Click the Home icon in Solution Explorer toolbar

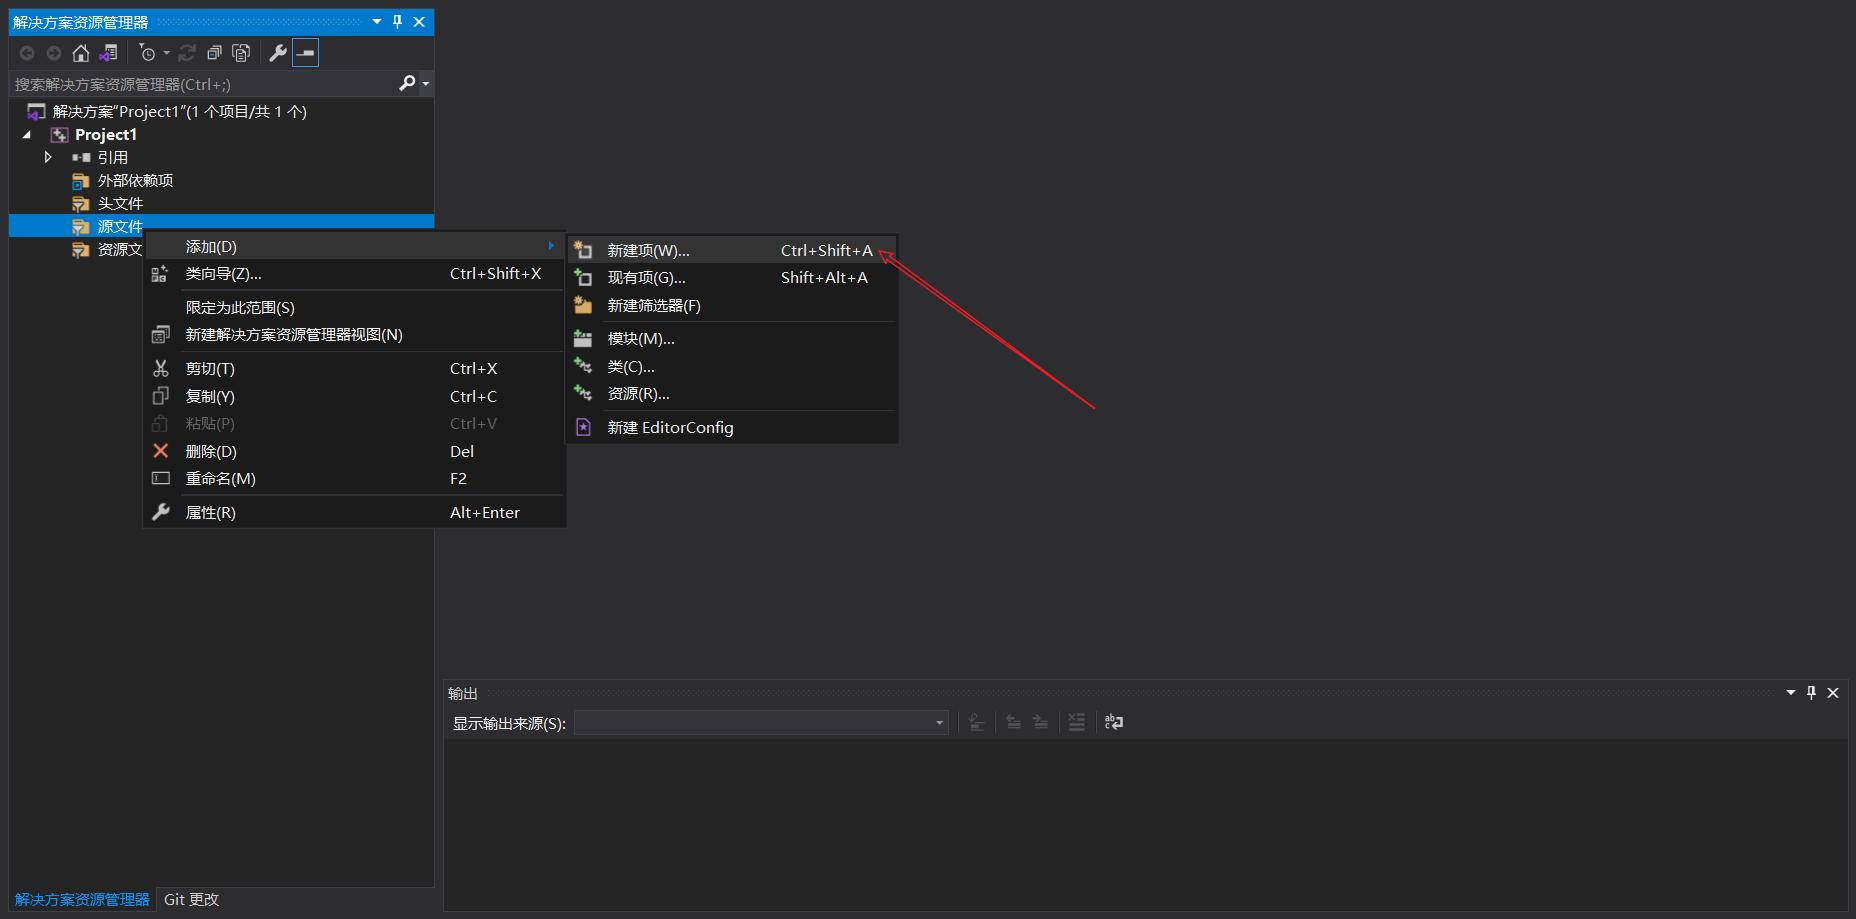point(81,53)
